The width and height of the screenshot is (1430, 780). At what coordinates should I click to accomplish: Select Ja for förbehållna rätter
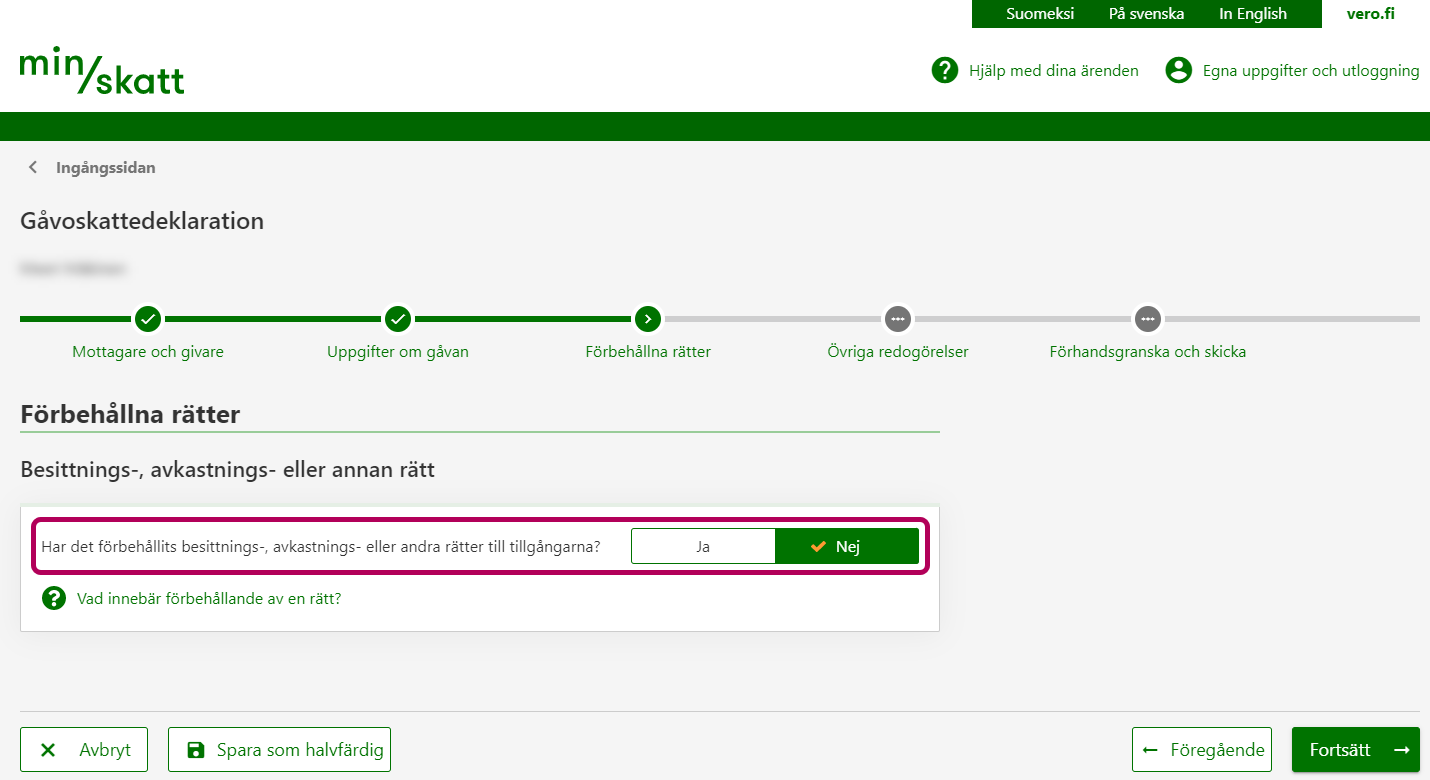703,547
